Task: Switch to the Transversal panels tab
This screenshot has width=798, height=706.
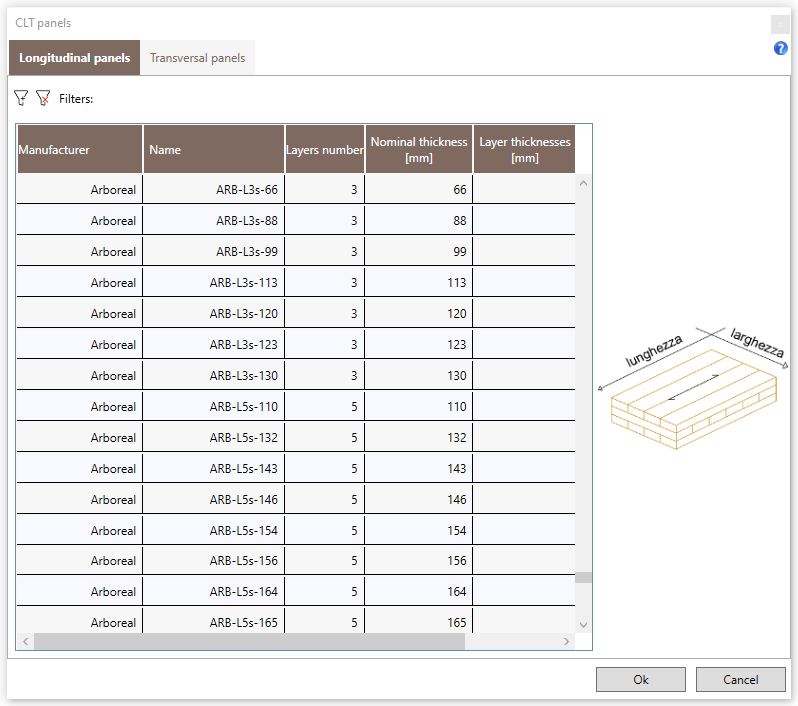Action: 197,58
